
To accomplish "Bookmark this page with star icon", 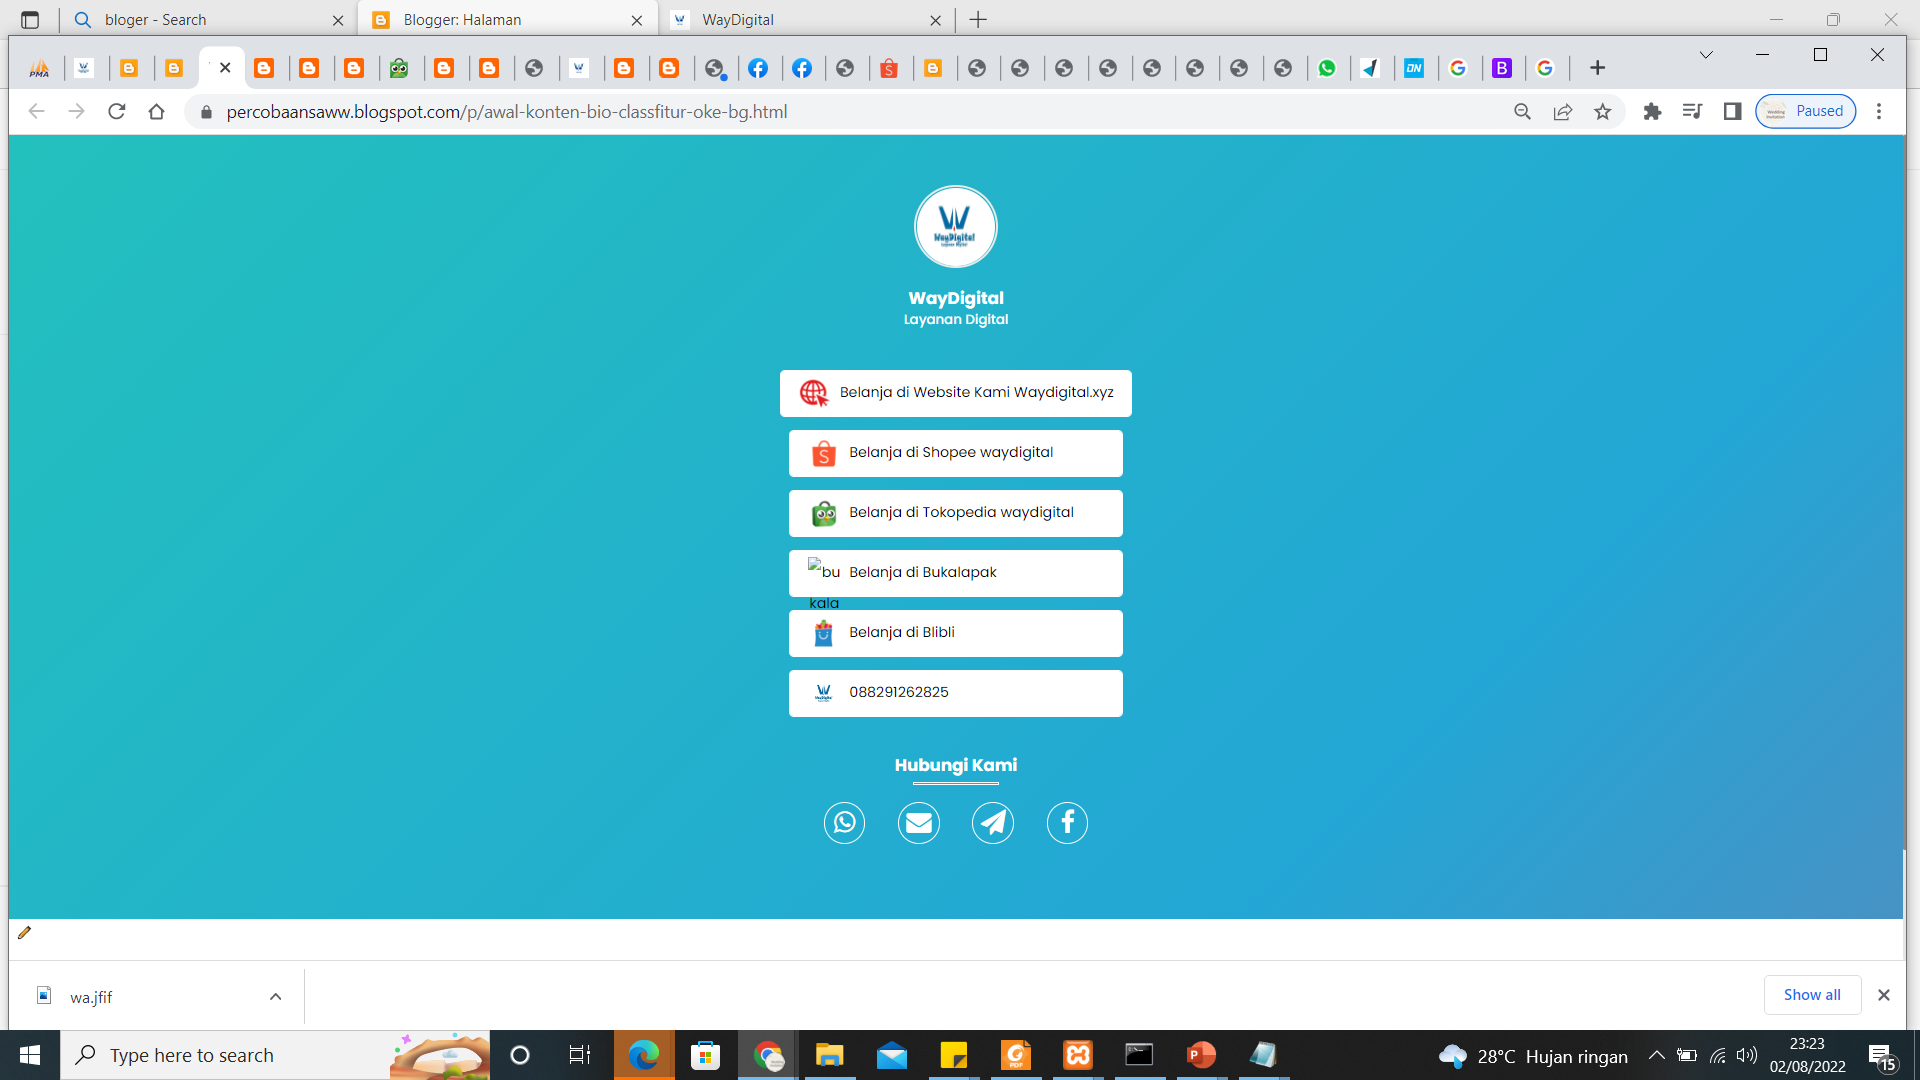I will click(x=1603, y=112).
